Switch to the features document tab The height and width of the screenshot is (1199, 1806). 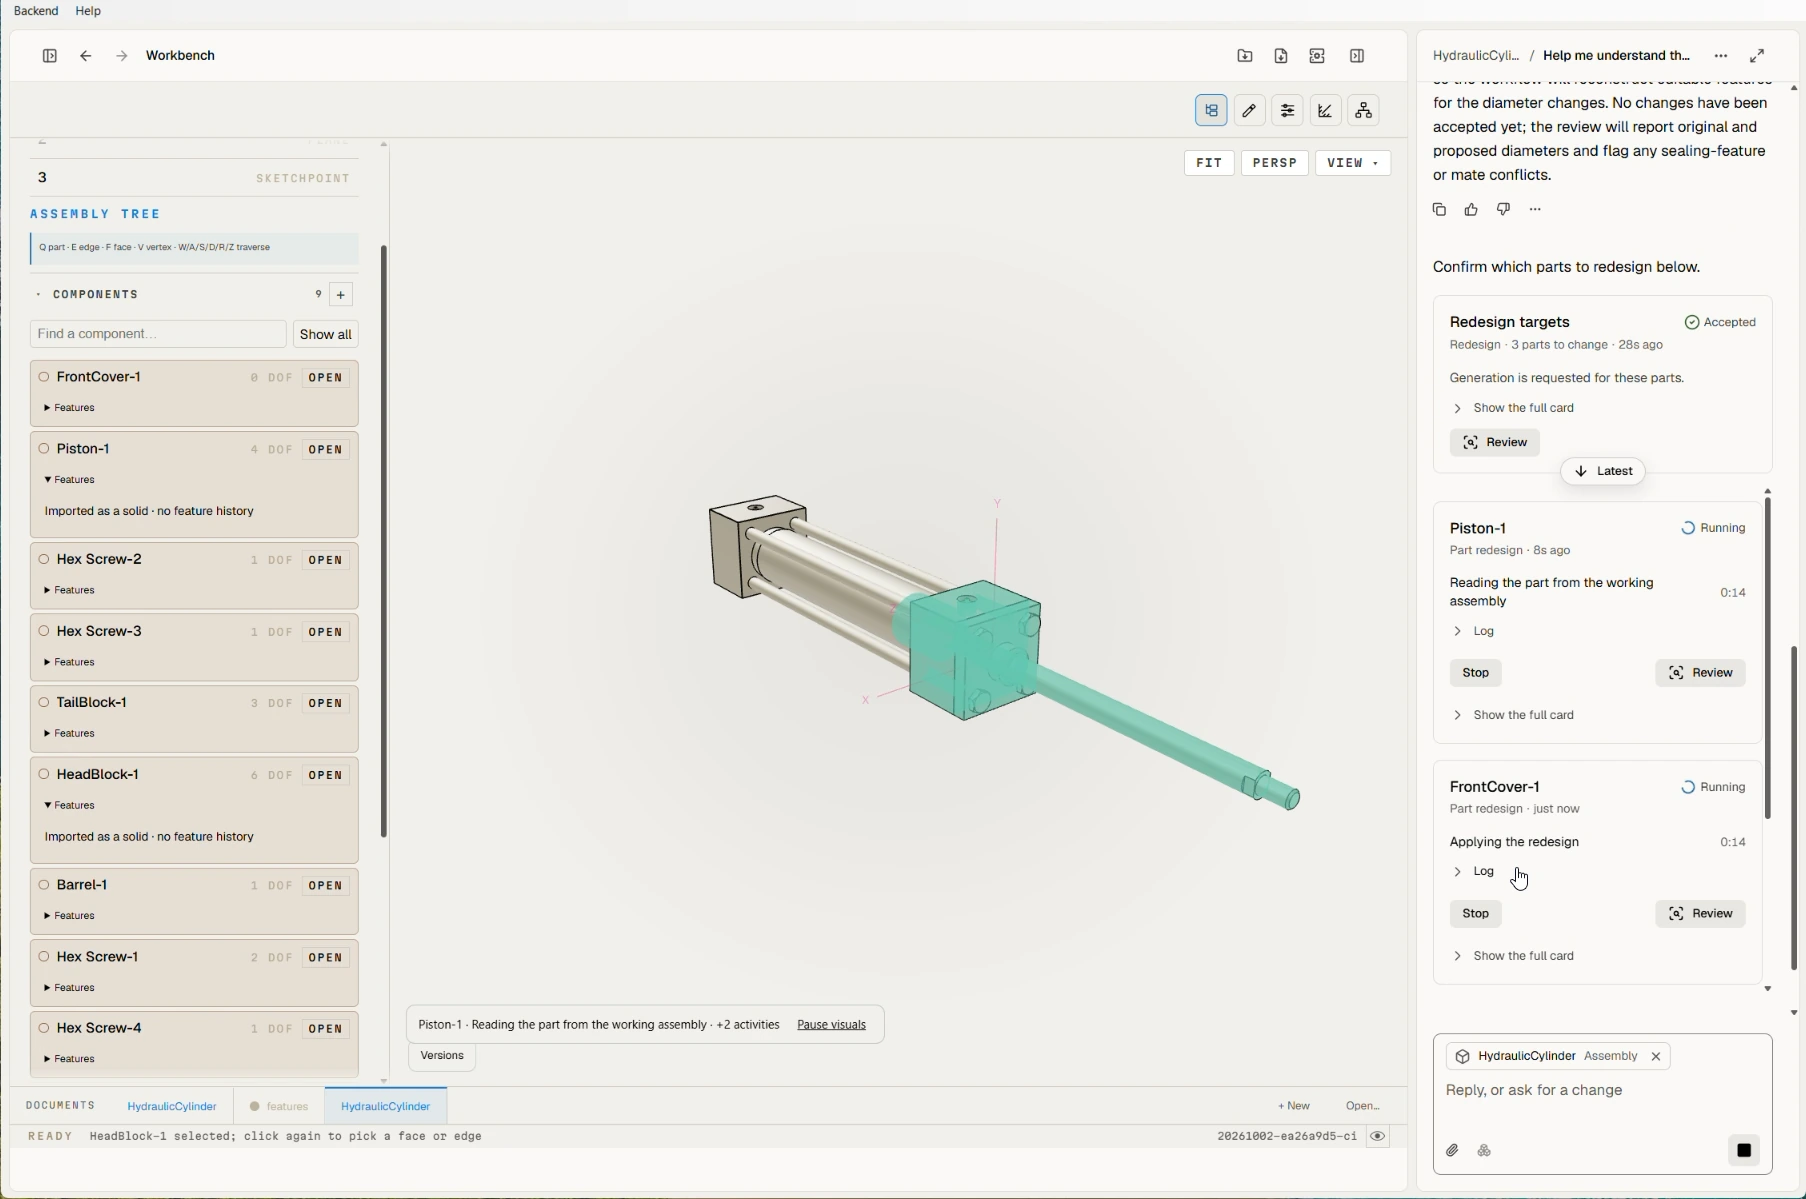(279, 1107)
